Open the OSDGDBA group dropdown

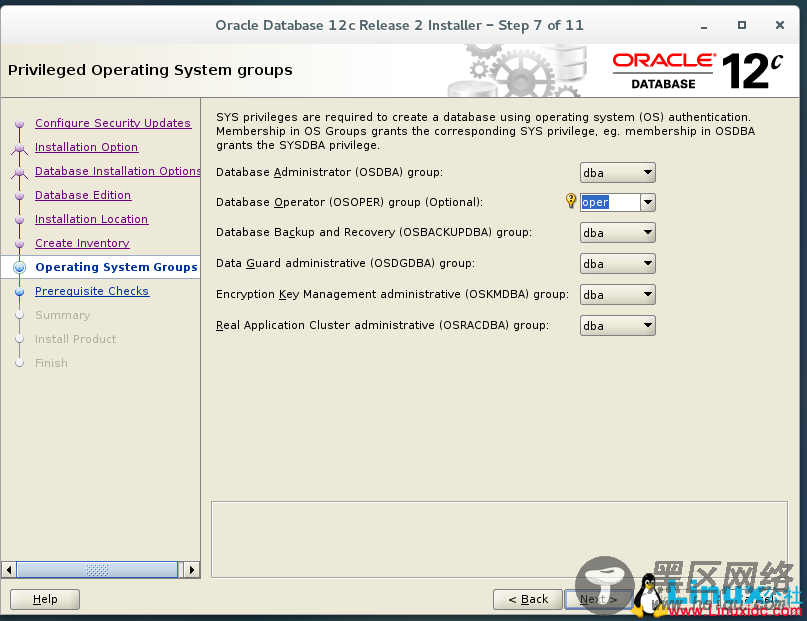618,263
